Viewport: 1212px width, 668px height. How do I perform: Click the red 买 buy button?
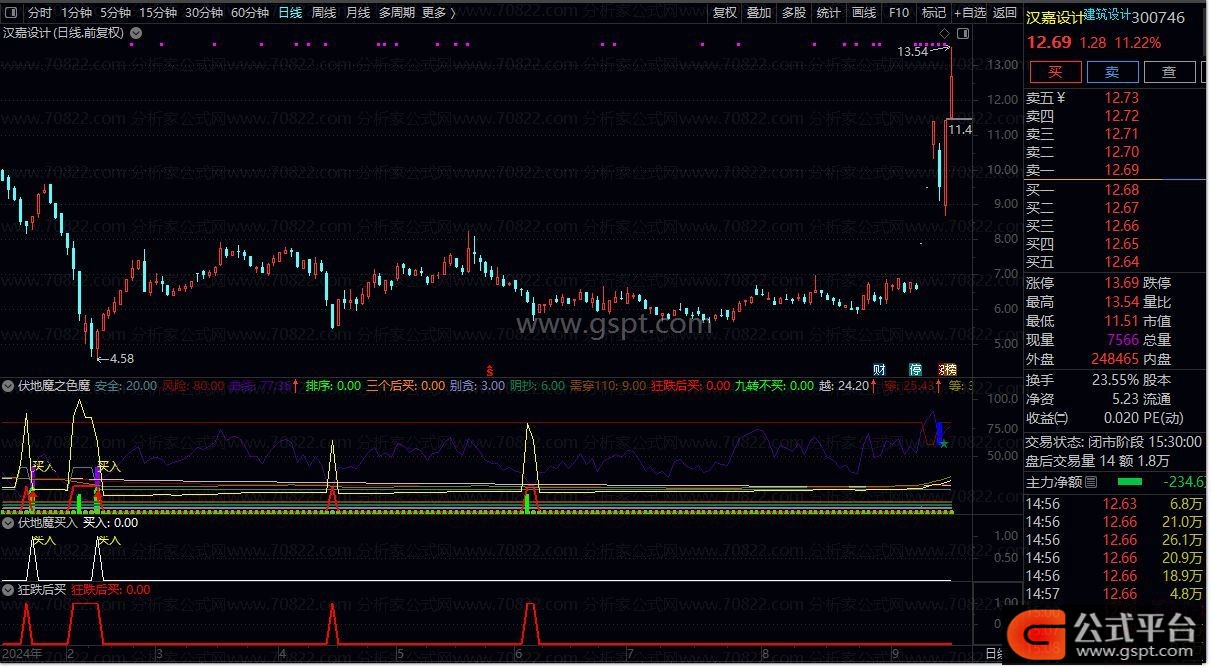(1055, 72)
